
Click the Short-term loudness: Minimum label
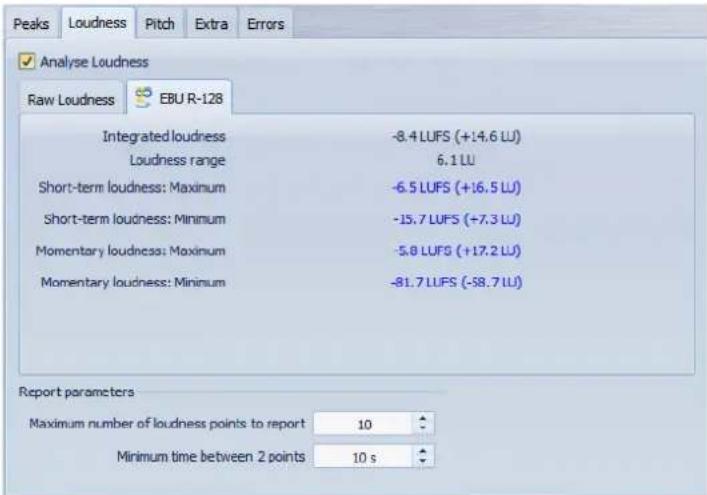(x=134, y=219)
